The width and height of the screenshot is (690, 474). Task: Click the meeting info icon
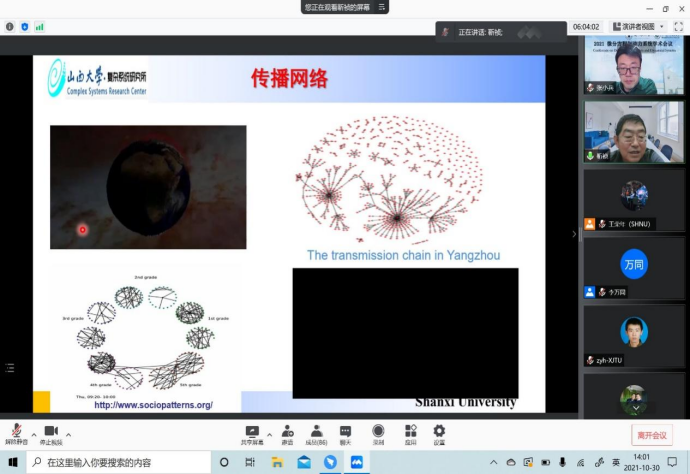pos(10,27)
